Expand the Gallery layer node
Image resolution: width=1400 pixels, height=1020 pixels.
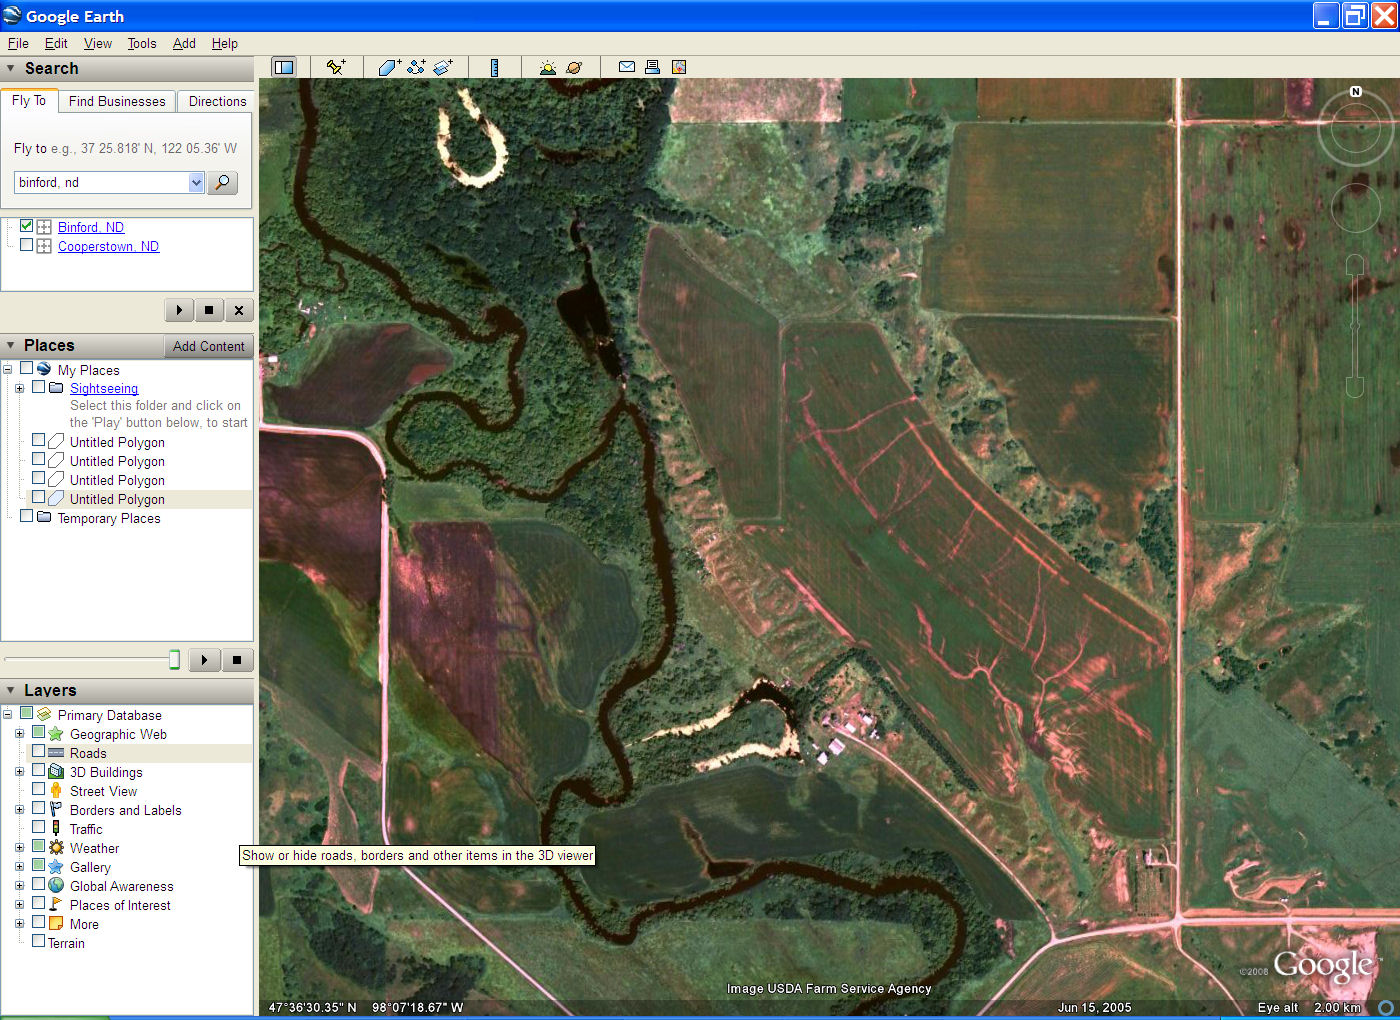(19, 867)
